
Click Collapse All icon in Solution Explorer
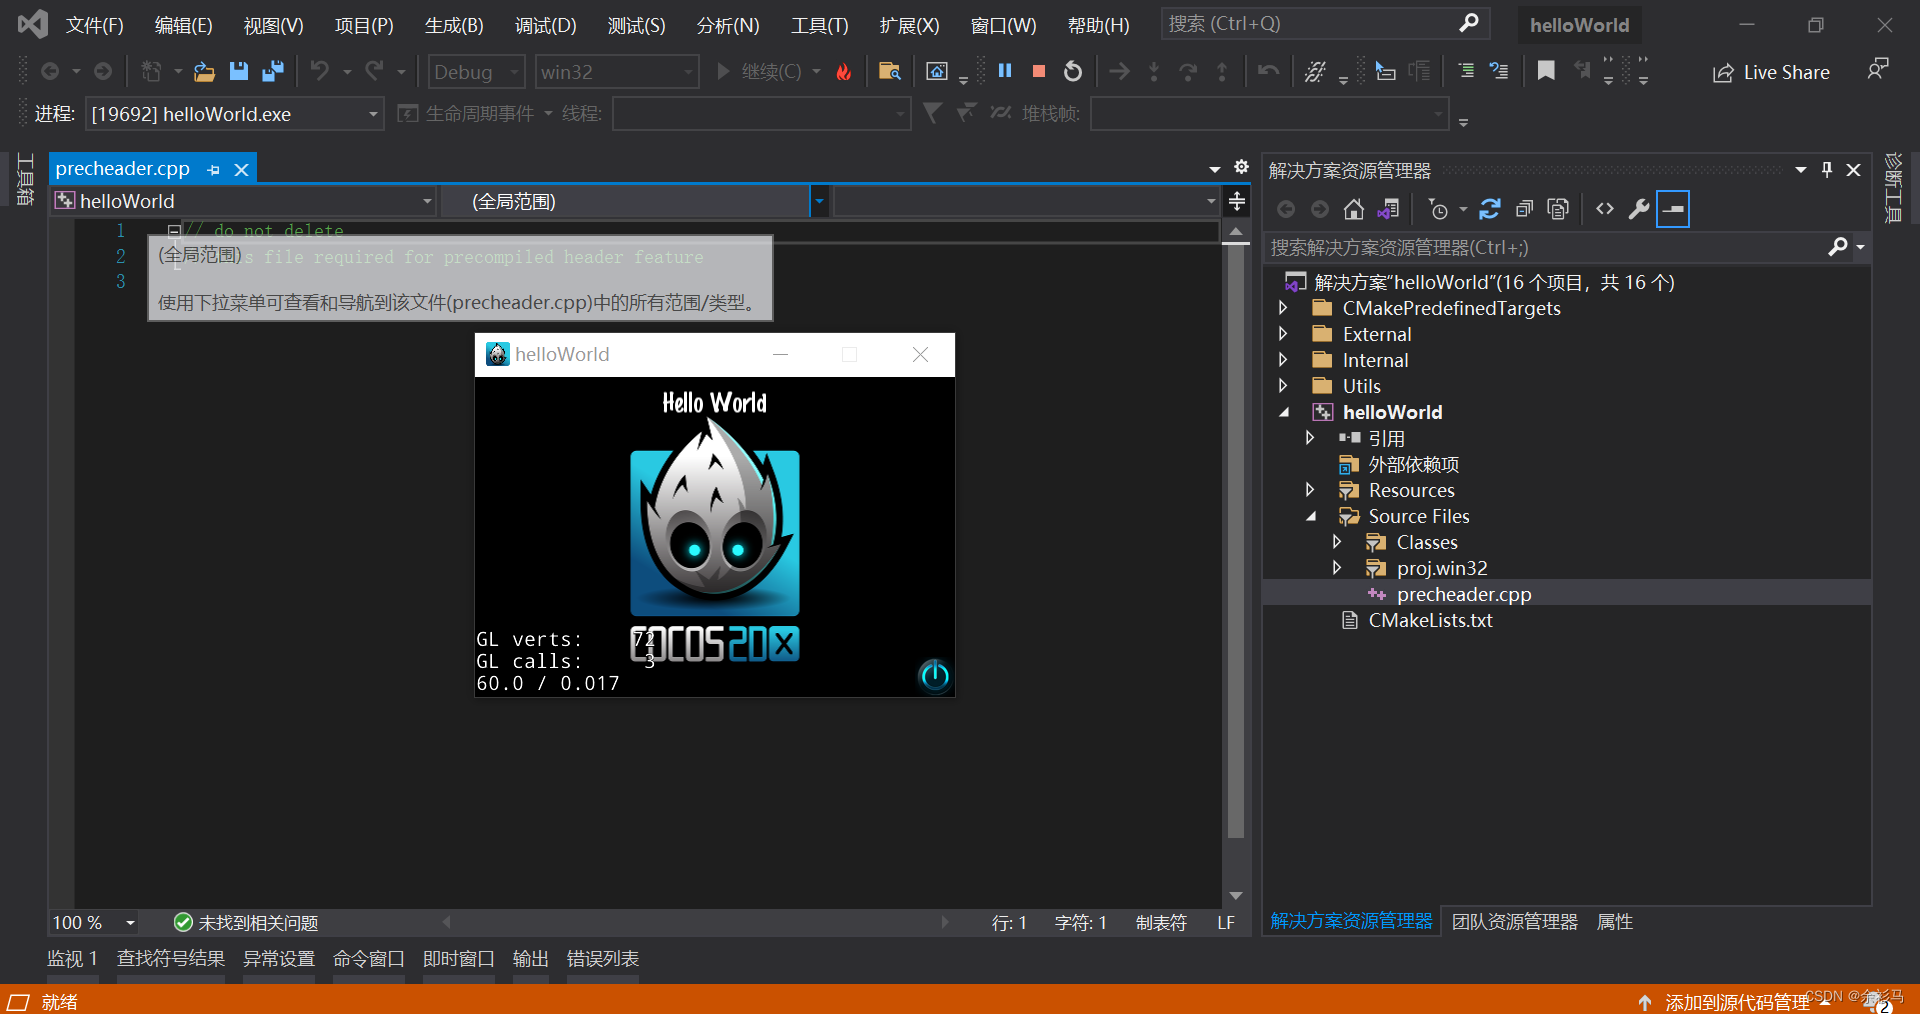point(1524,209)
